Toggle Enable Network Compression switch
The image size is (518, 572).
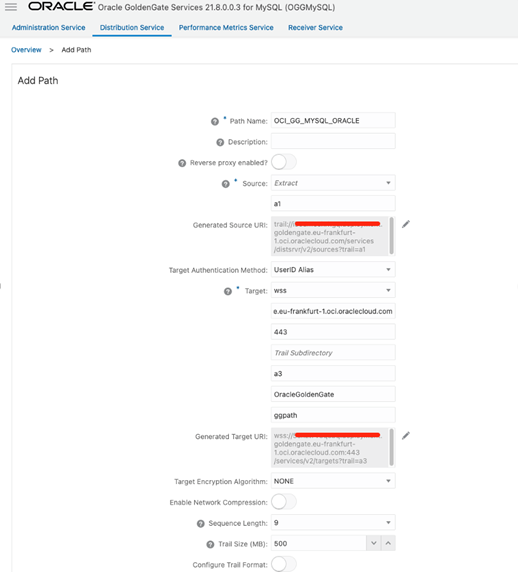(284, 502)
